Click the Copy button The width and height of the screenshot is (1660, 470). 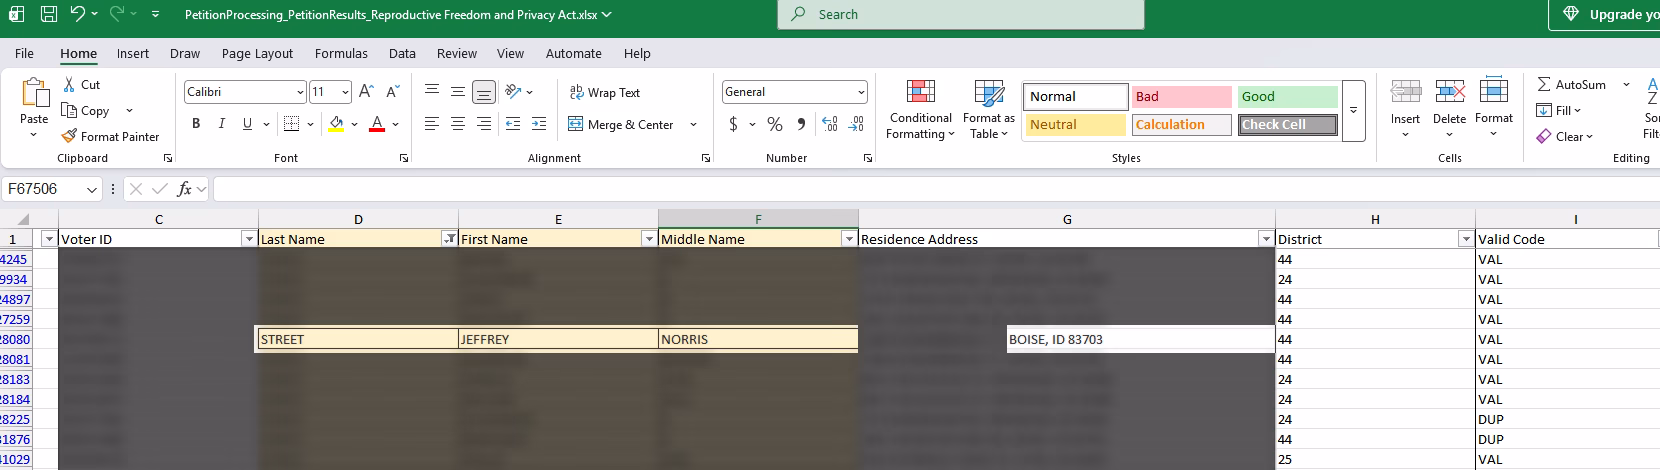(86, 111)
